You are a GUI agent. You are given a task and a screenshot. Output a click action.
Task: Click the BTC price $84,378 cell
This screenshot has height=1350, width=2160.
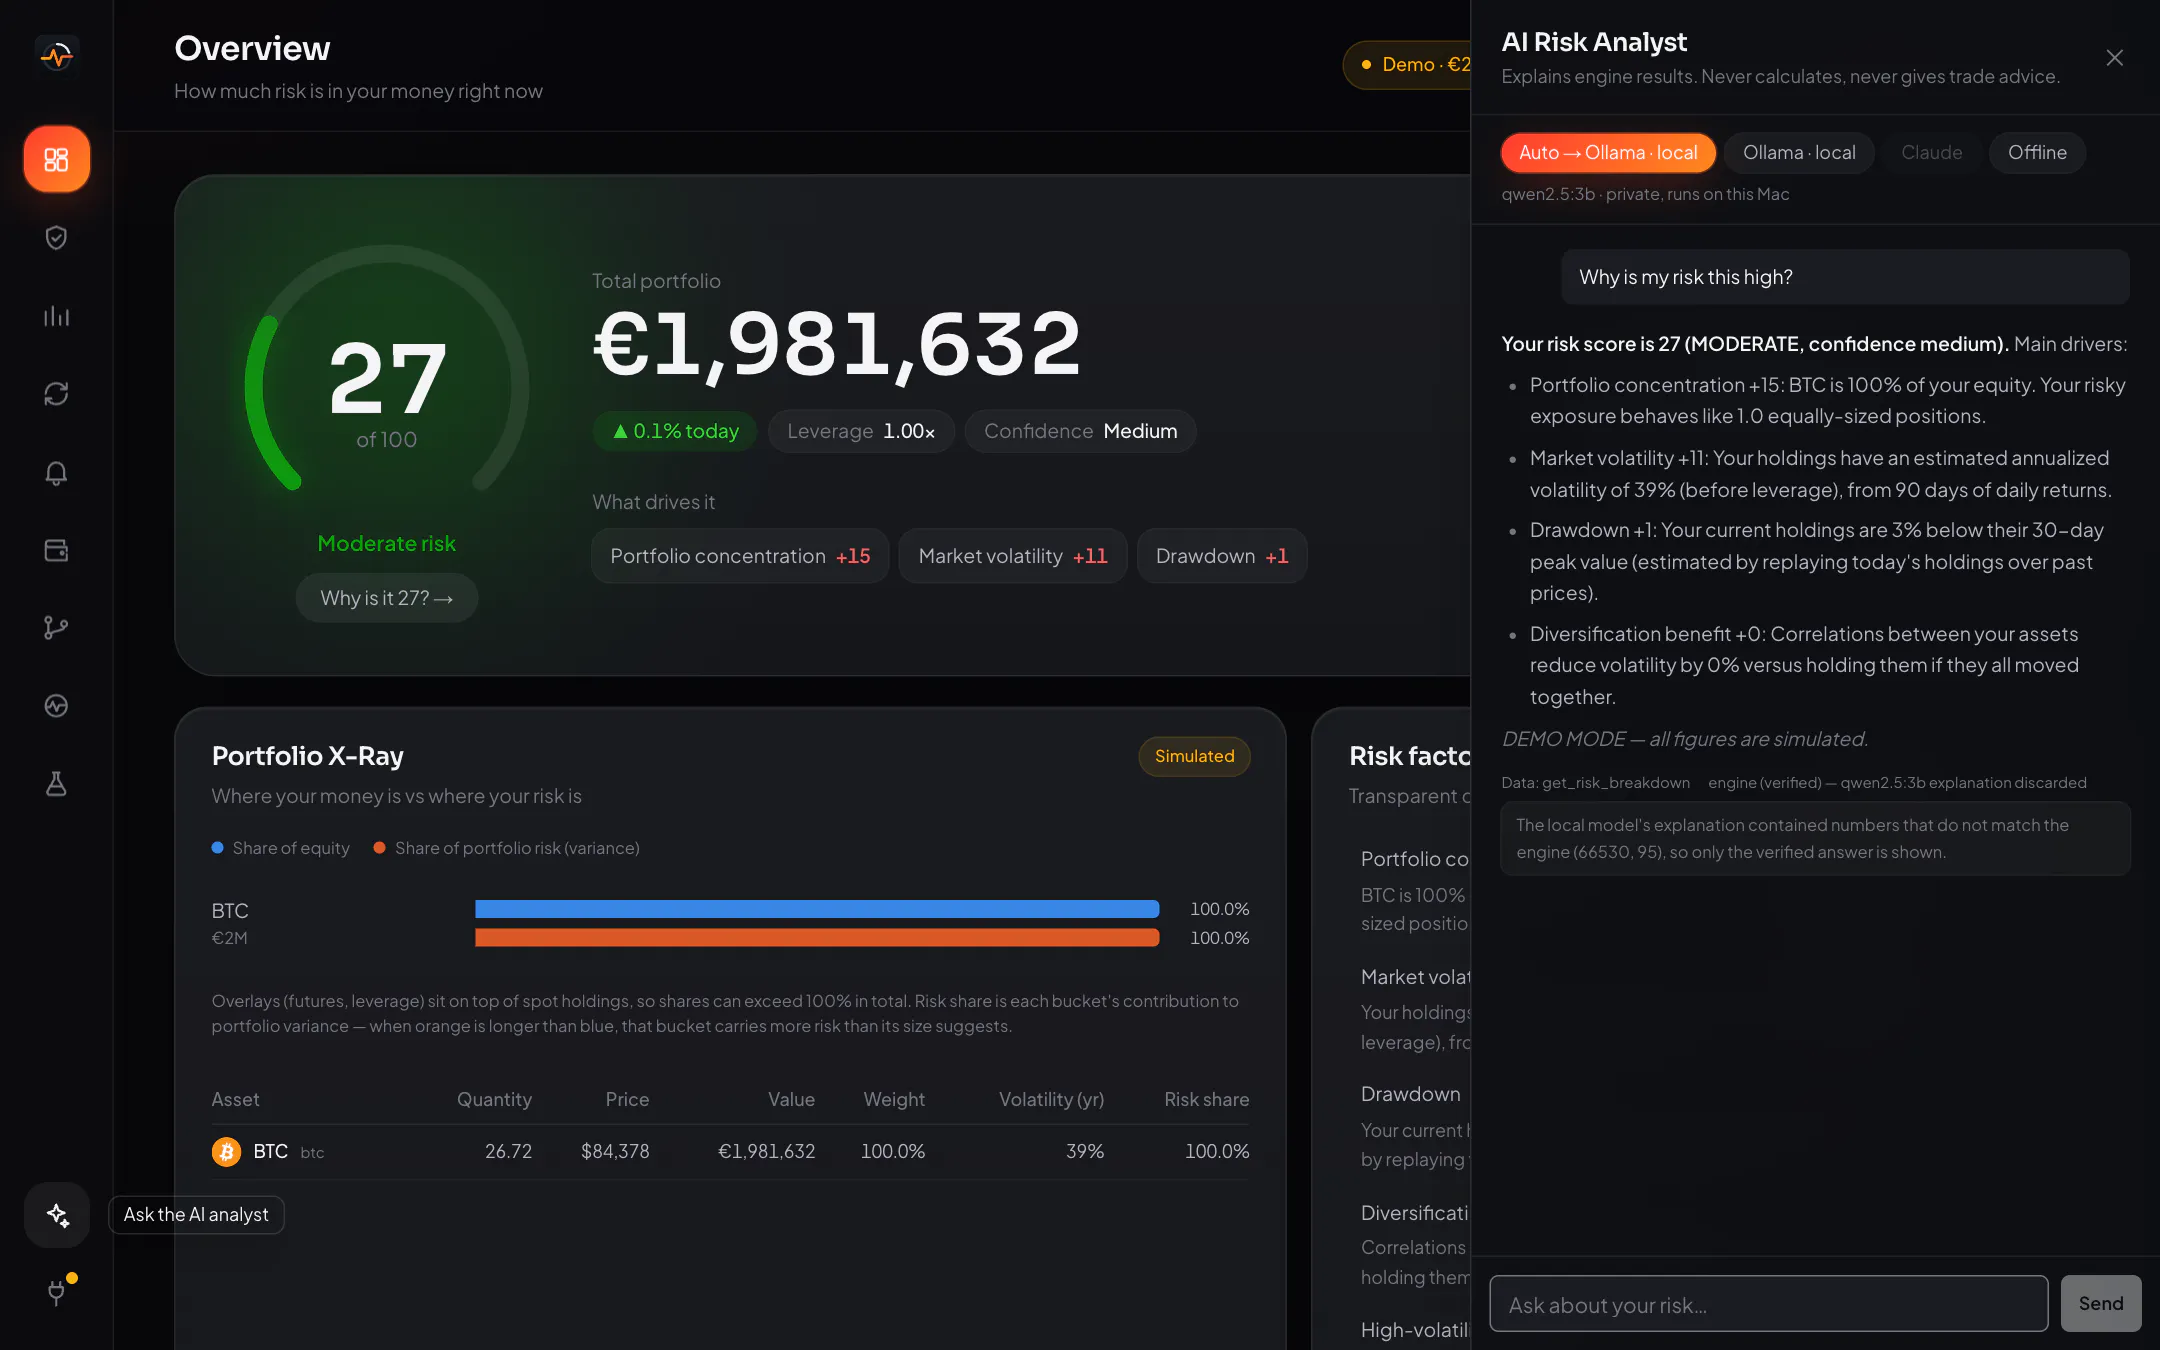(615, 1152)
